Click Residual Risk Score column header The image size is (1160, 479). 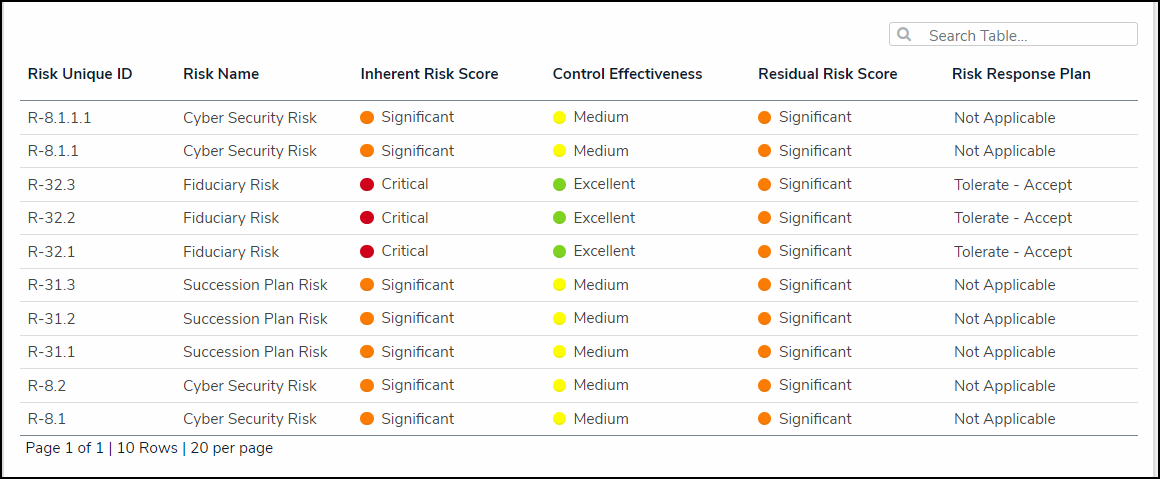[x=827, y=74]
